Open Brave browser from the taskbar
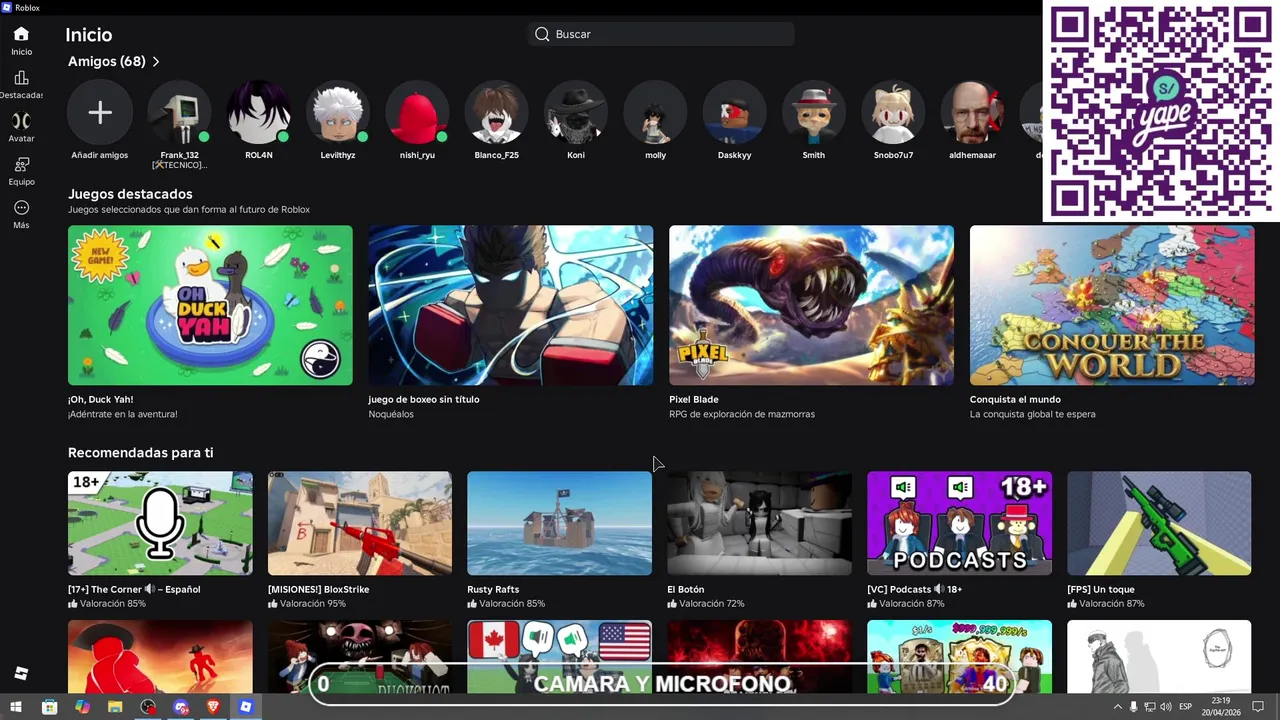Viewport: 1280px width, 720px height. (x=213, y=707)
